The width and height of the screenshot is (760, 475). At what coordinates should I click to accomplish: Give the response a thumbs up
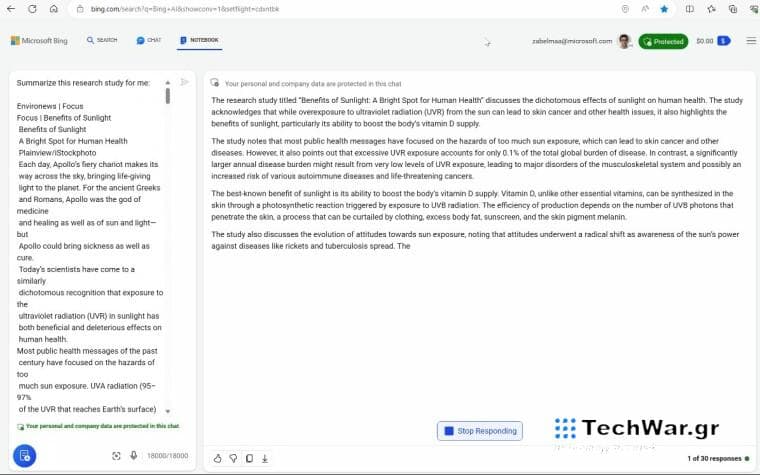tap(218, 458)
